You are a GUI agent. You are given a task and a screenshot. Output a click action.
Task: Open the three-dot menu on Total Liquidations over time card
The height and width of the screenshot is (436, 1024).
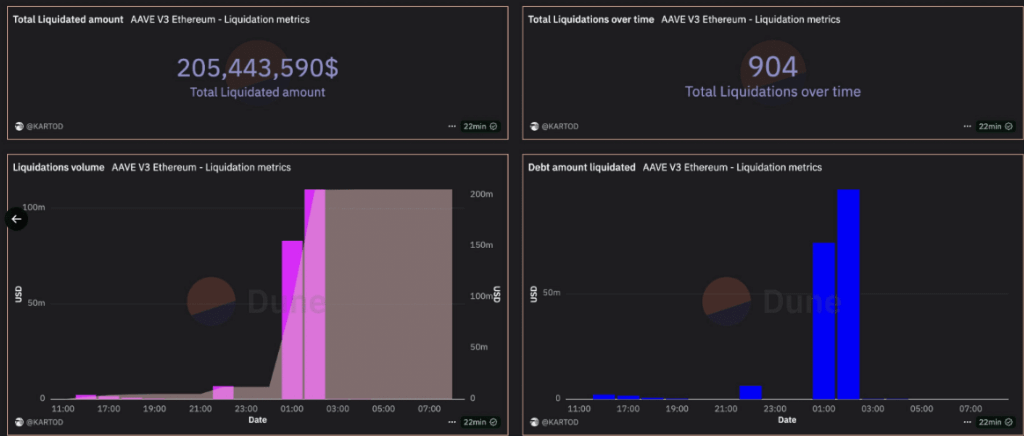point(967,127)
